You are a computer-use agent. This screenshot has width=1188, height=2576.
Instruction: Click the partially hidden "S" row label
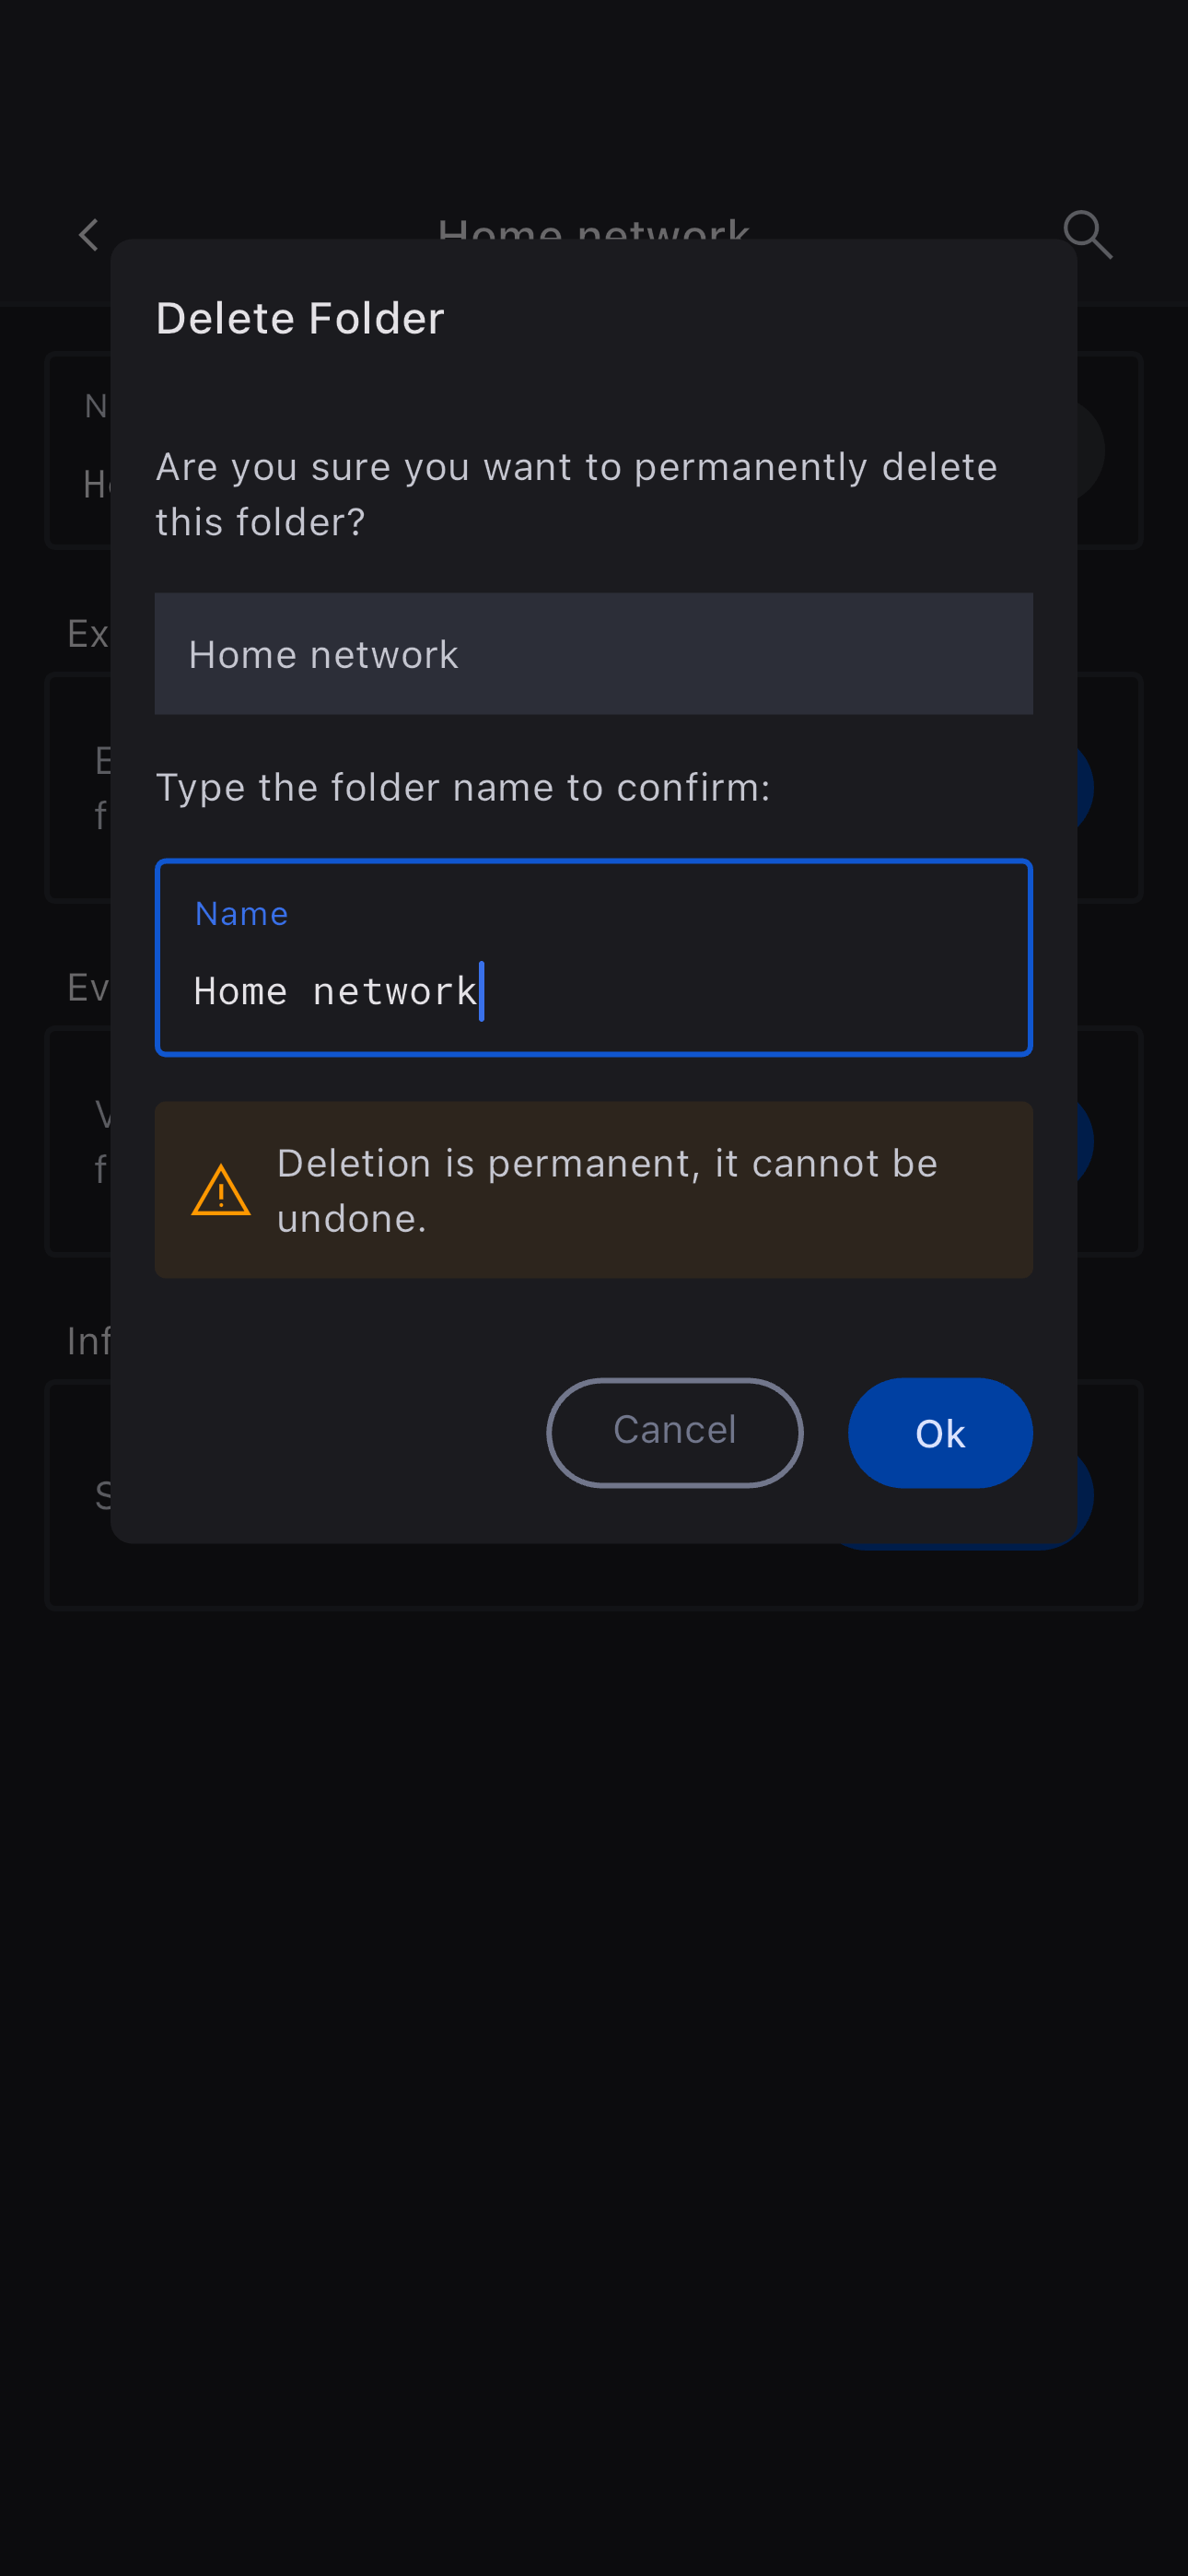point(102,1496)
